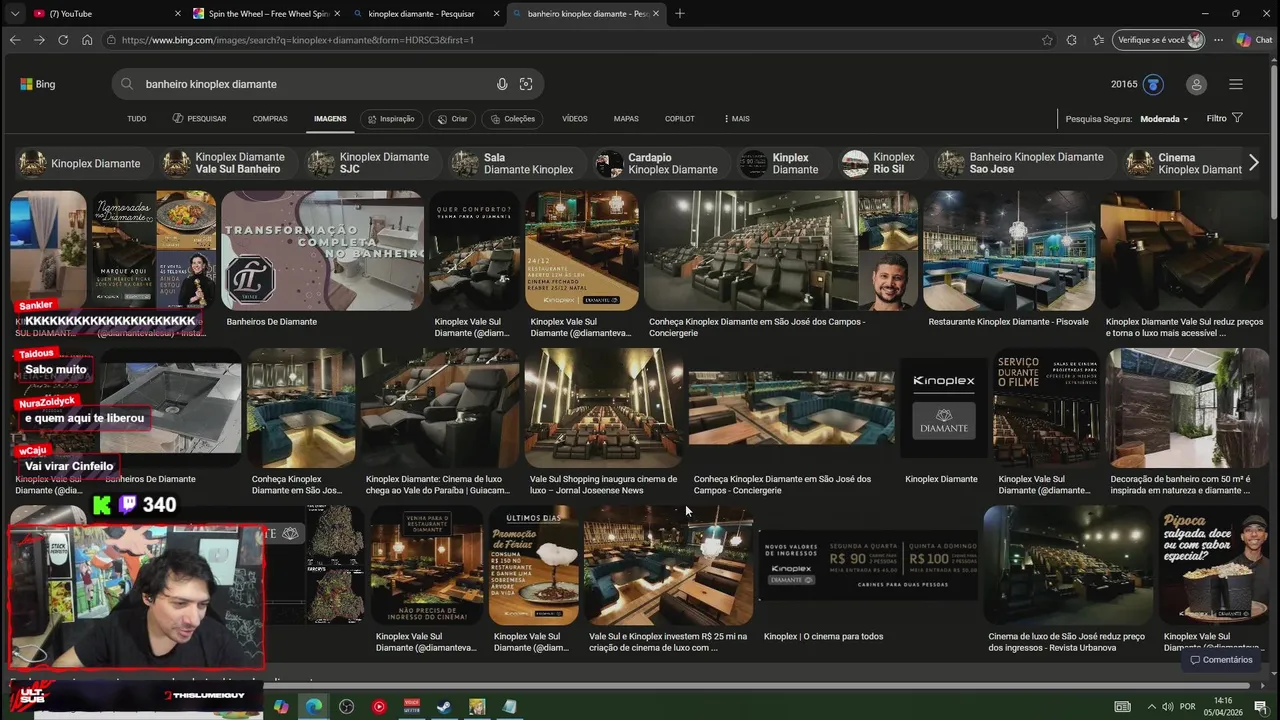Open a new browser tab
1280x720 pixels.
(680, 13)
